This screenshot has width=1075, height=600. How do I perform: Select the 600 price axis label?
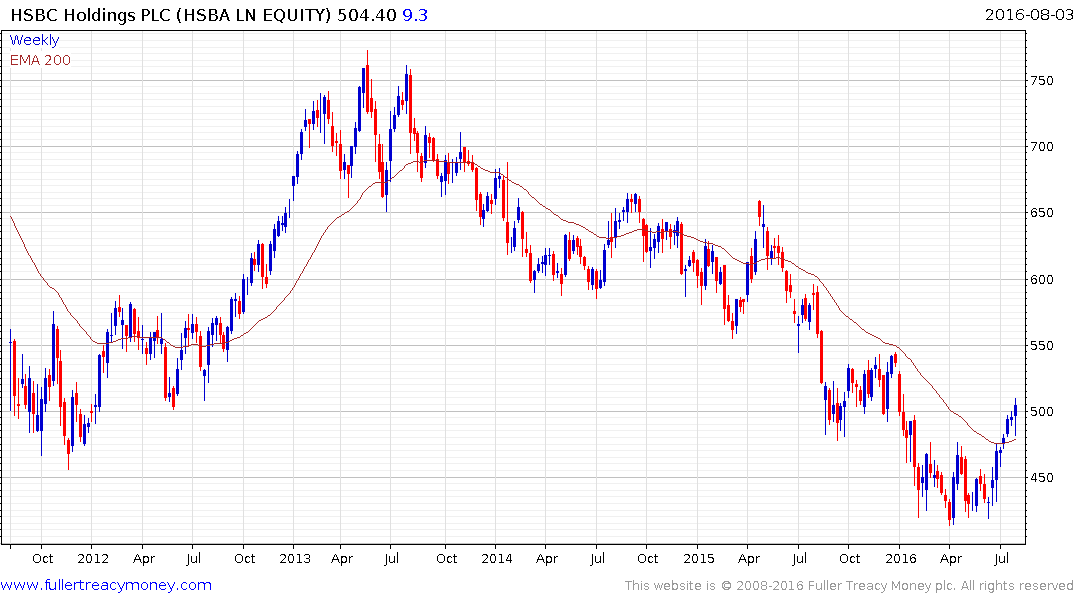pyautogui.click(x=1041, y=280)
